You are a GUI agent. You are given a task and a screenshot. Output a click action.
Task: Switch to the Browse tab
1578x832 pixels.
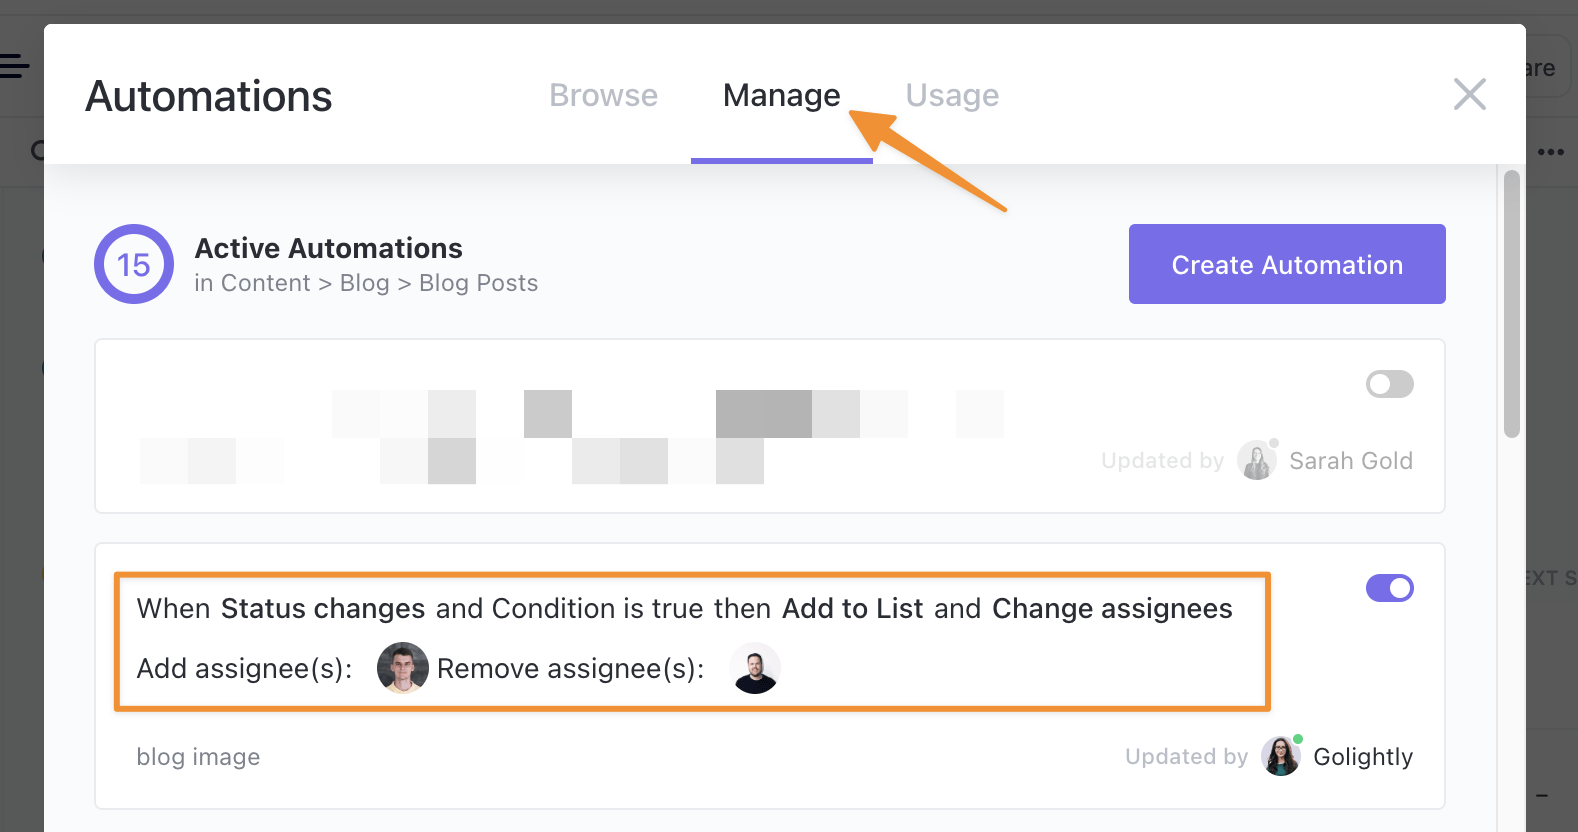(603, 95)
